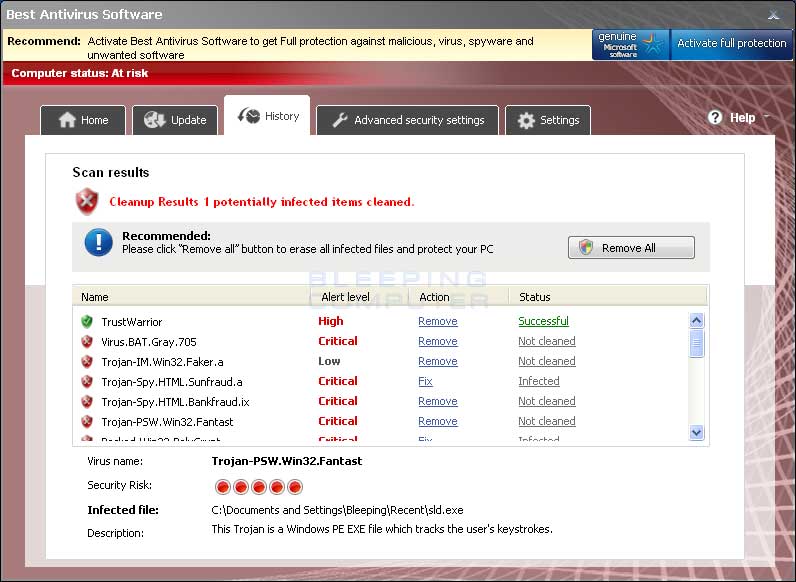
Task: Sort by the Status column header
Action: 607,297
